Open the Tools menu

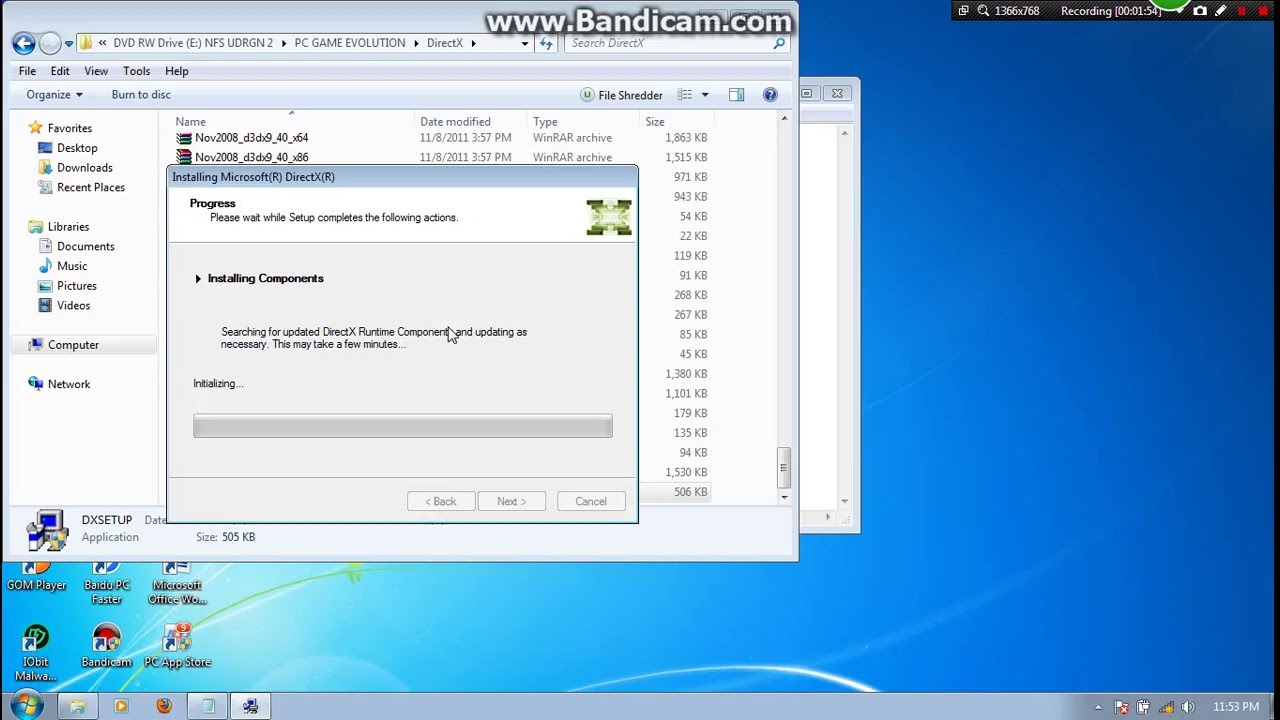click(136, 71)
